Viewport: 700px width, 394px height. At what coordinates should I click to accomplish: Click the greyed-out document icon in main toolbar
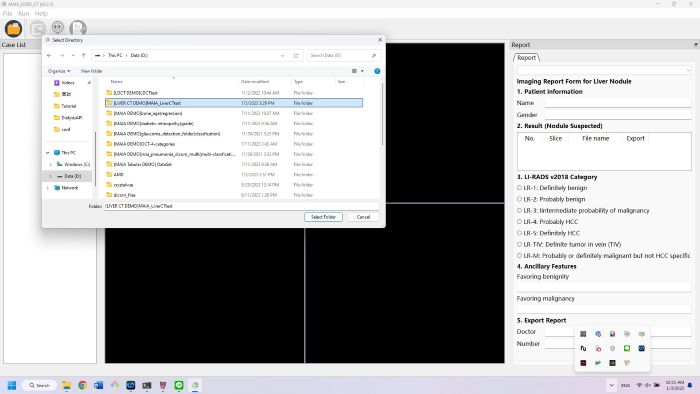(78, 29)
